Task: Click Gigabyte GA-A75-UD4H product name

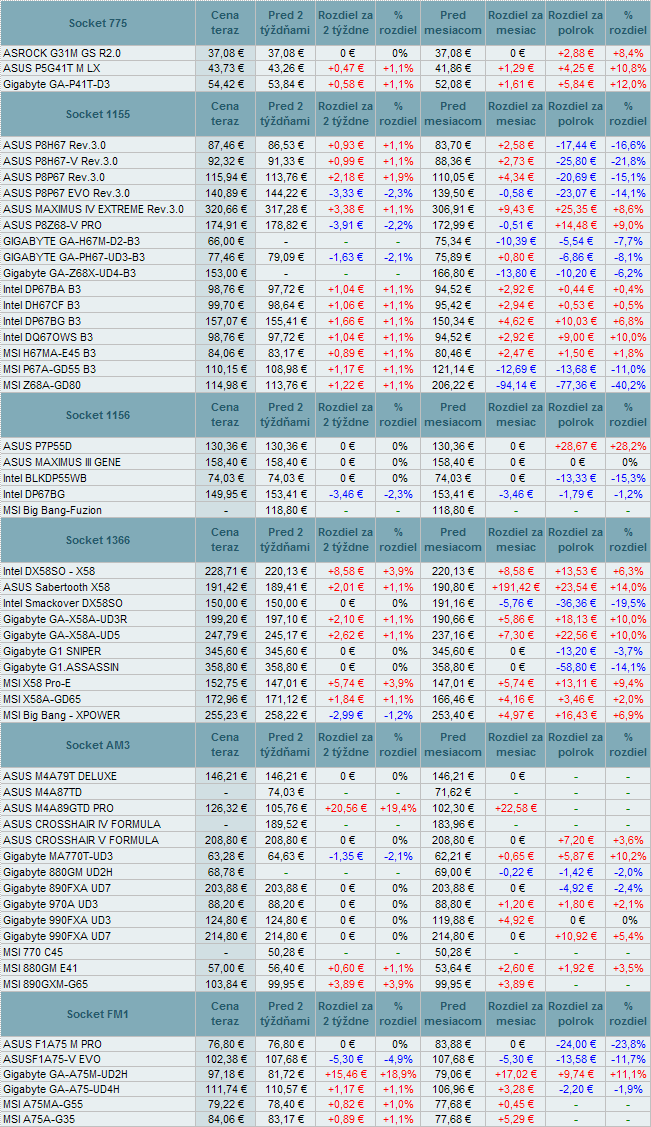Action: pos(63,1091)
